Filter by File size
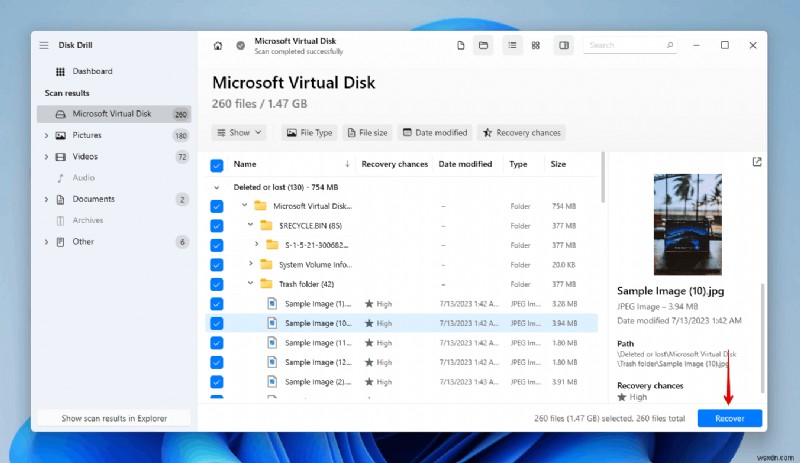 (367, 133)
